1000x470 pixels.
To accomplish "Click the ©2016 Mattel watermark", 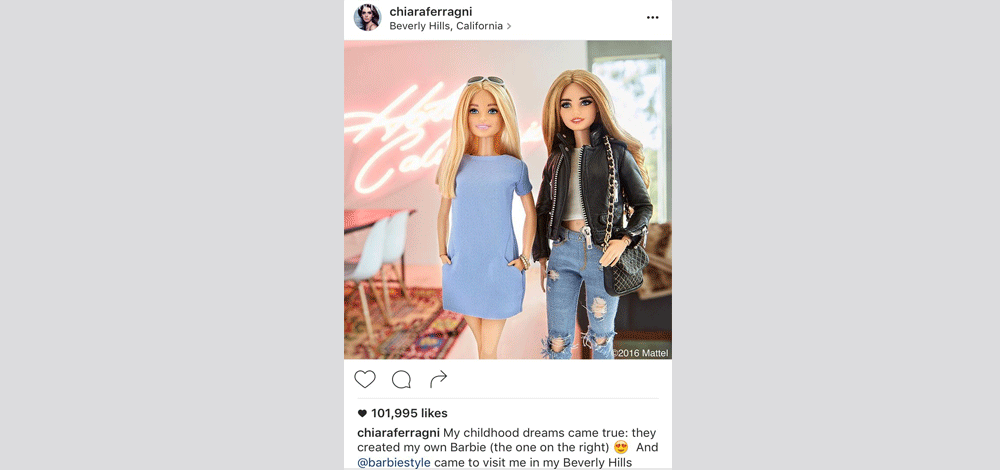I will 640,353.
